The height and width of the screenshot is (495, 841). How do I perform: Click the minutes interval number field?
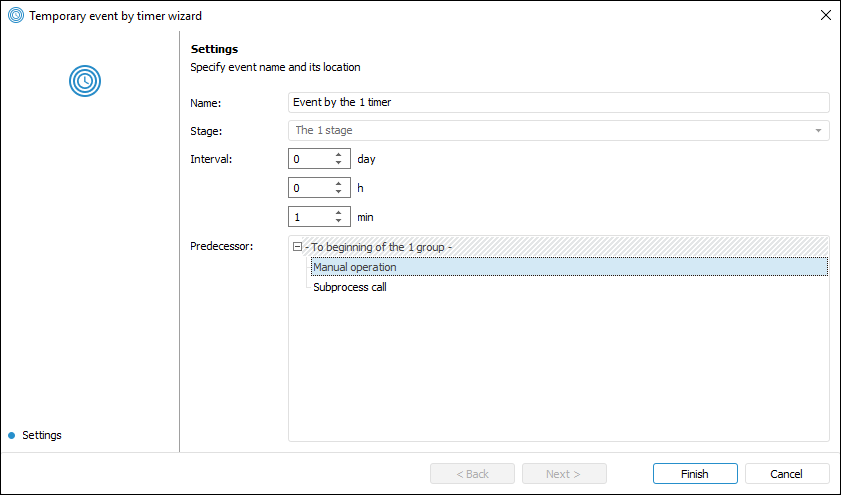click(x=310, y=217)
